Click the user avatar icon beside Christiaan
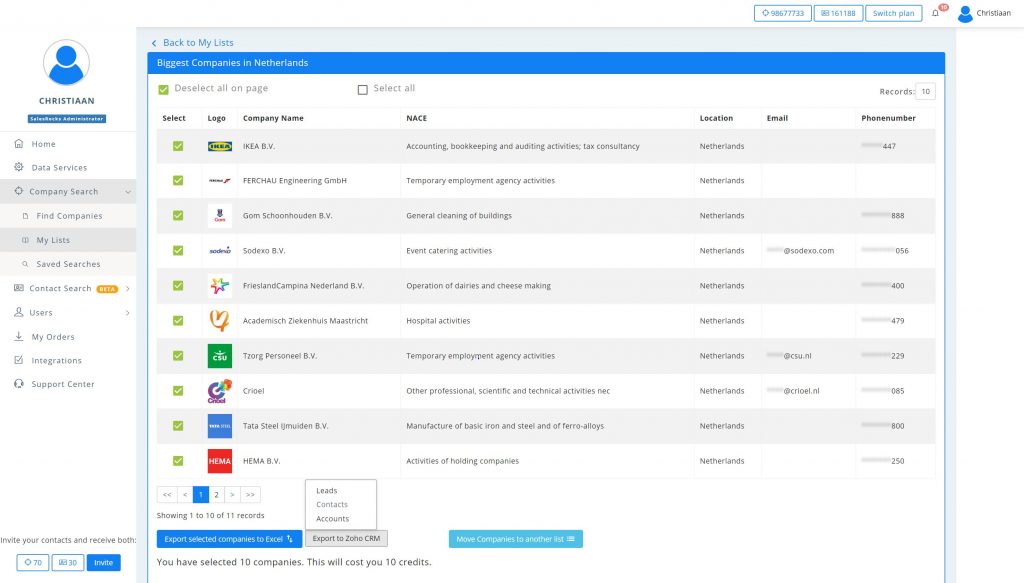1024x583 pixels. point(965,13)
